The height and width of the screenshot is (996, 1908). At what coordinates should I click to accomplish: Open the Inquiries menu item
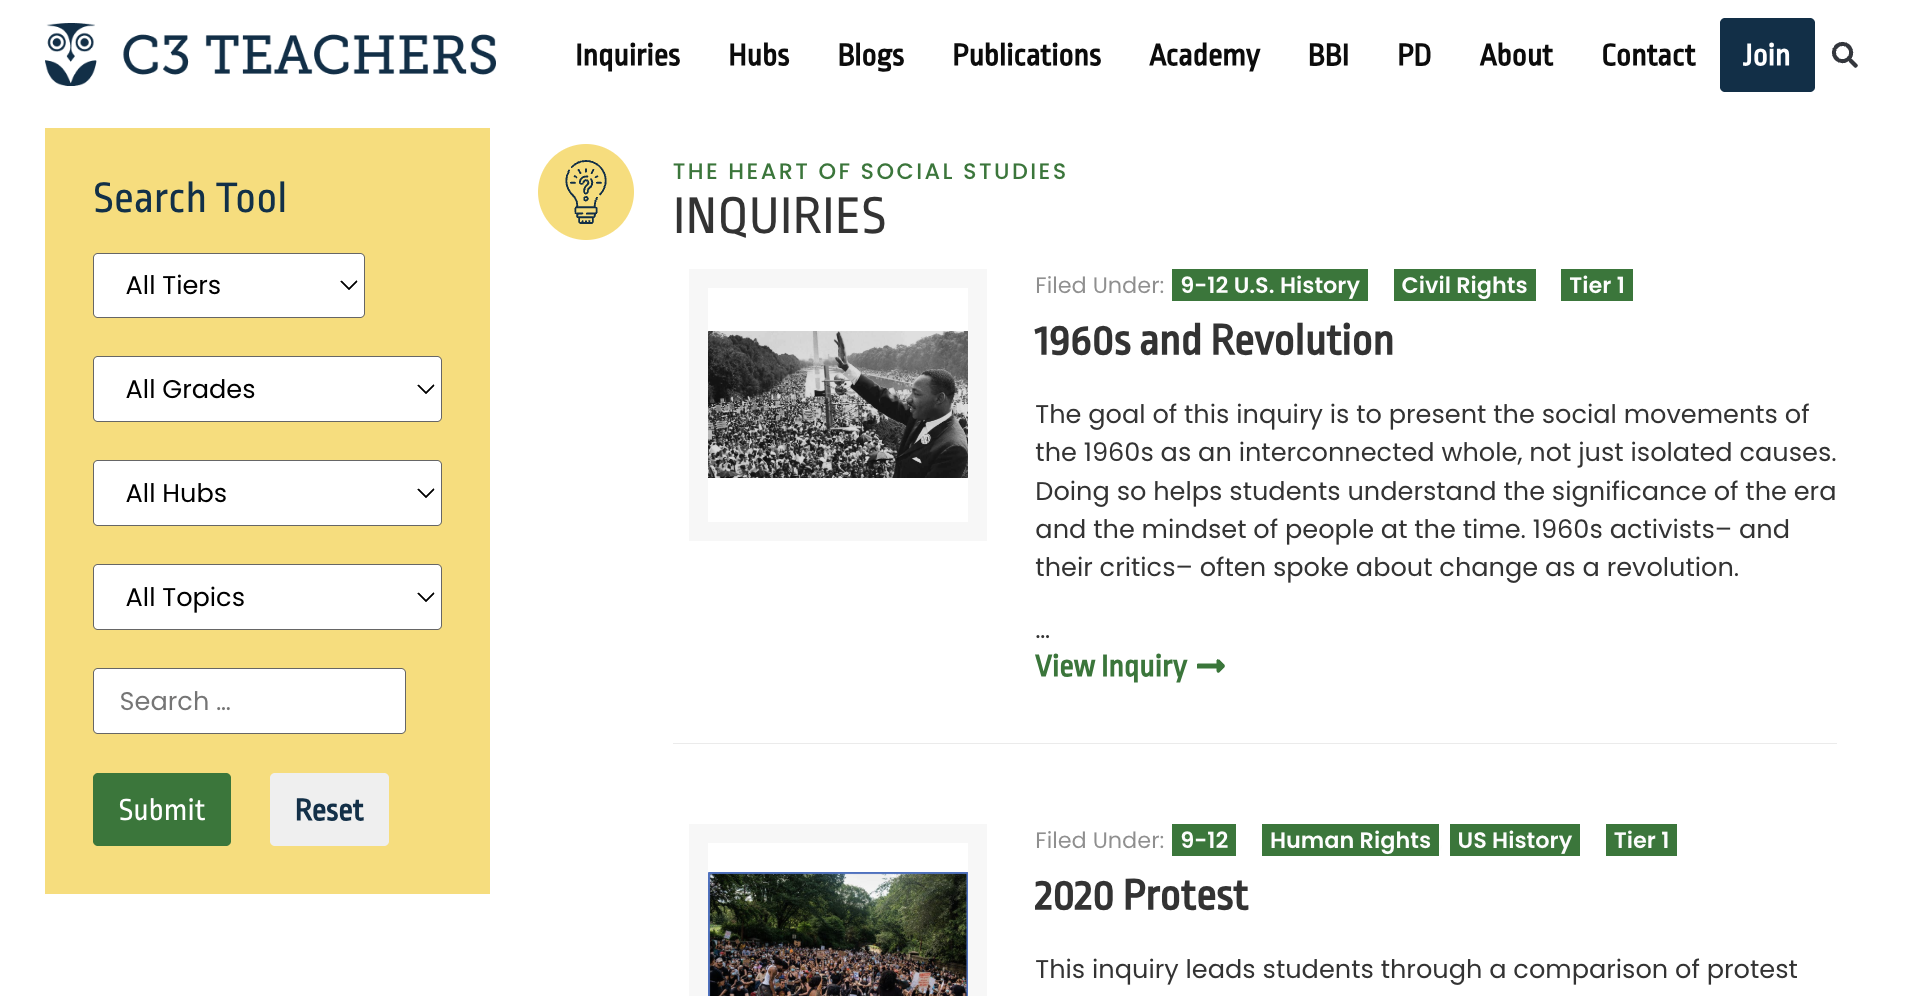click(x=627, y=55)
